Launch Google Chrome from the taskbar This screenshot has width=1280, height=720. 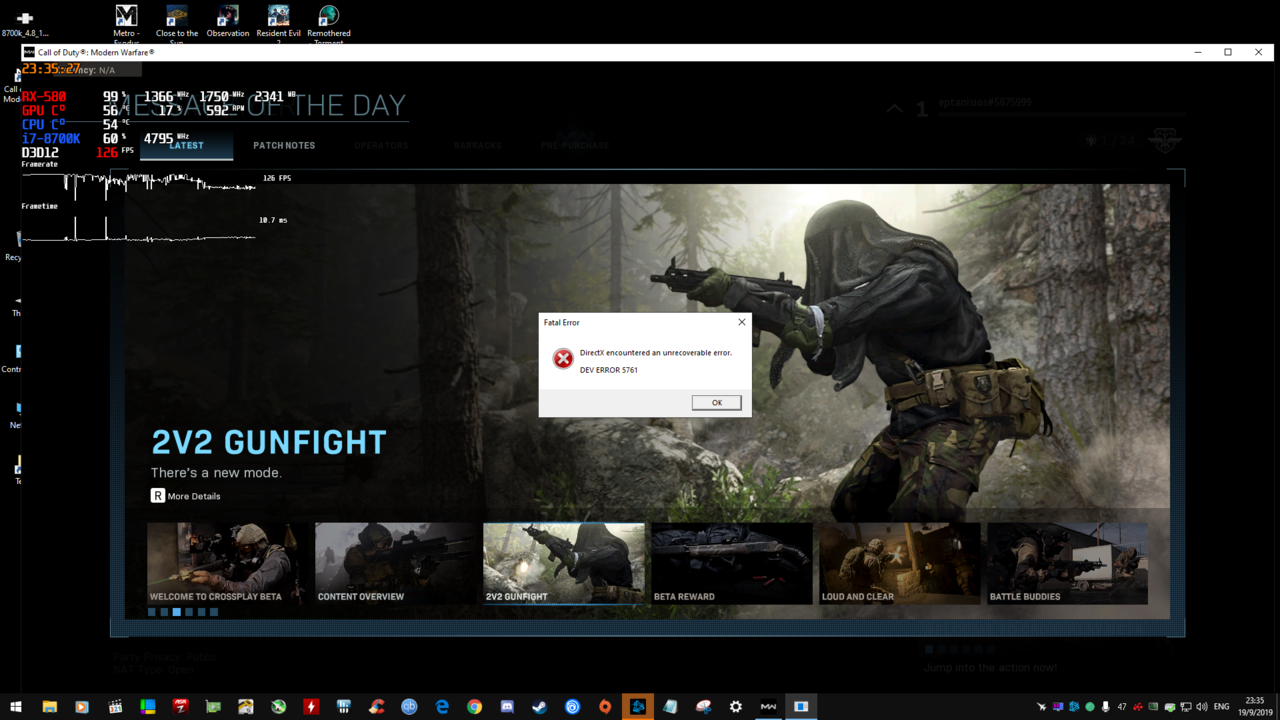pyautogui.click(x=474, y=706)
